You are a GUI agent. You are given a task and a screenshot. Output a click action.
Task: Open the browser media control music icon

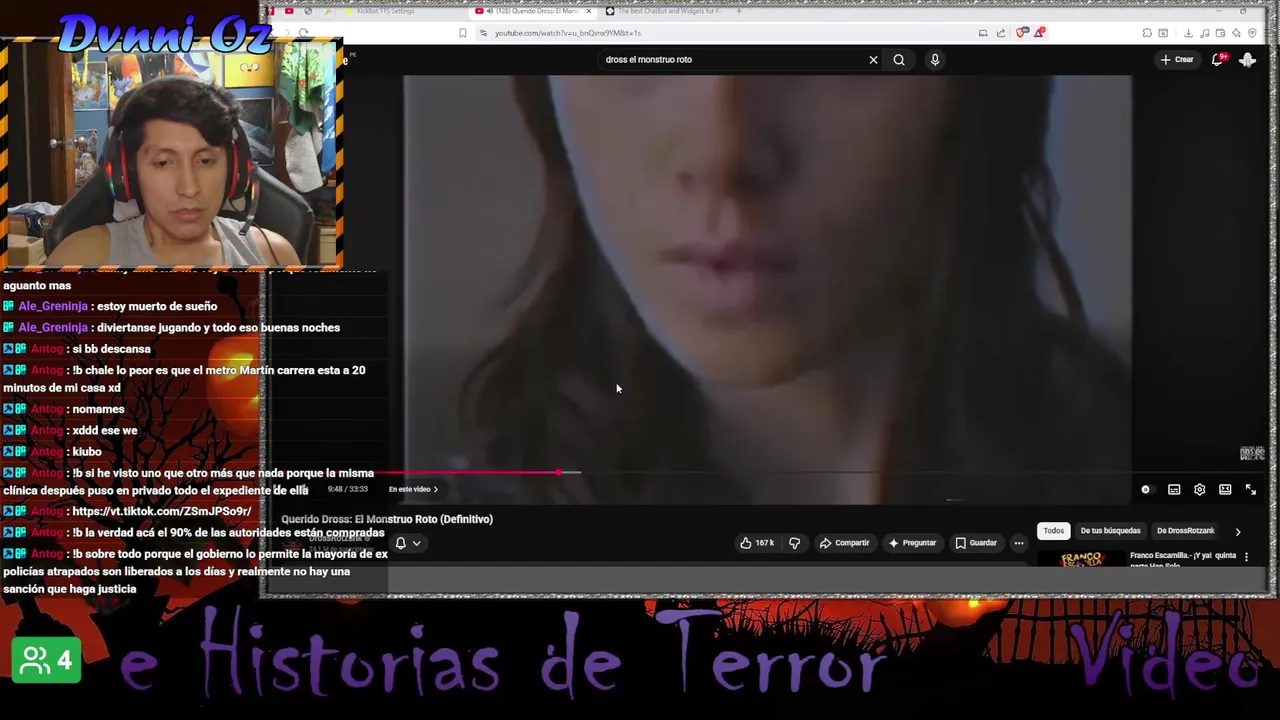[x=1204, y=33]
